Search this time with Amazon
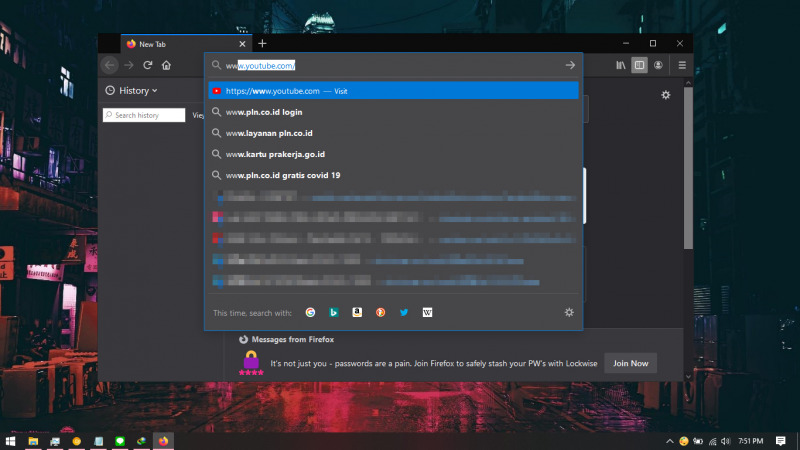The image size is (800, 450). point(357,312)
